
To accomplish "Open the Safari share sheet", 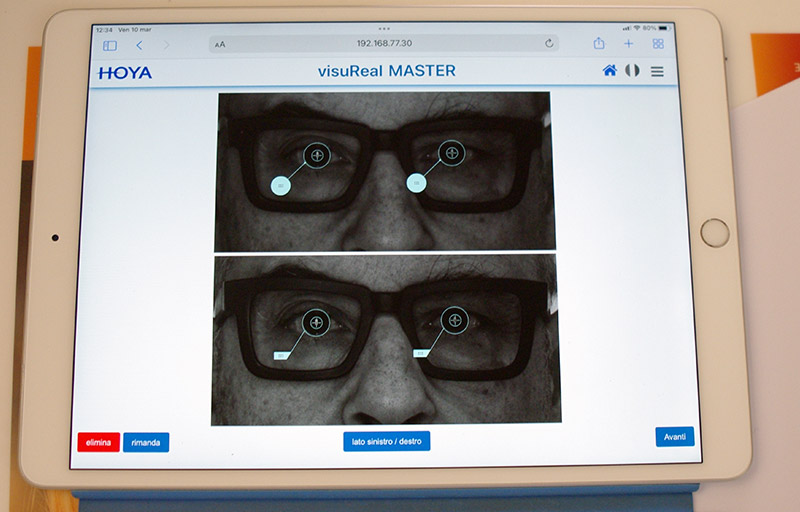I will tap(599, 43).
